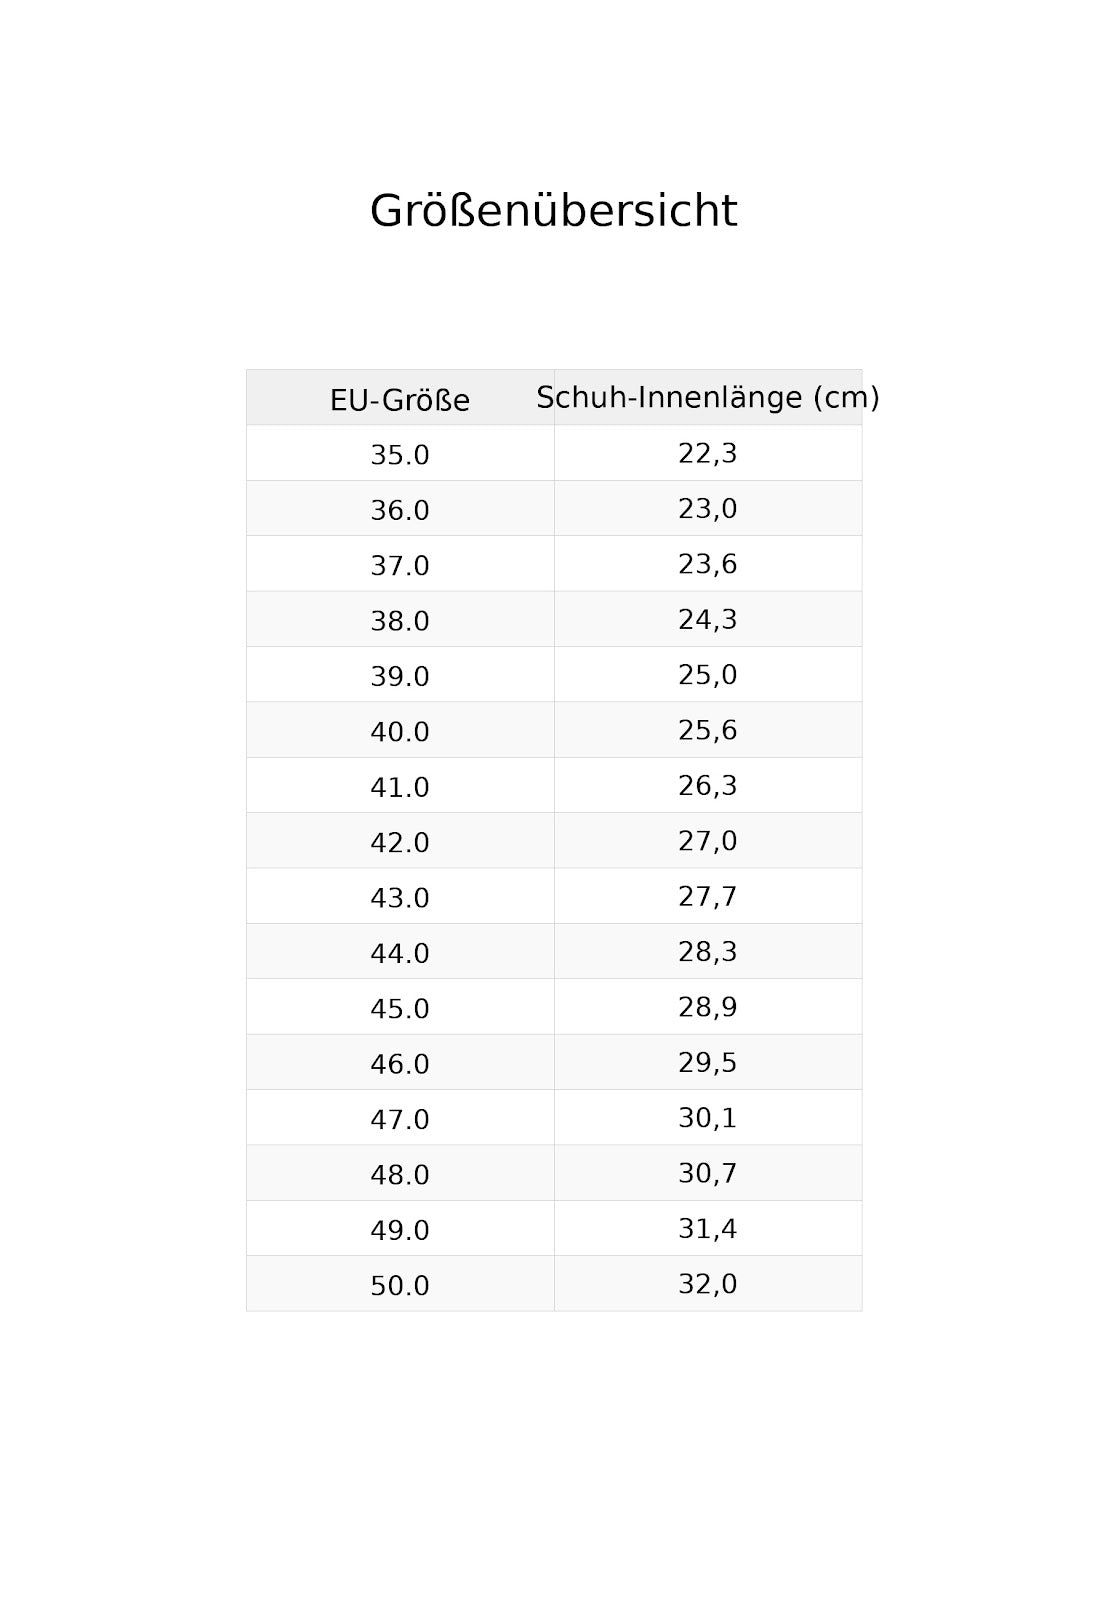Select the EU-Größe column header
Viewport: 1108px width, 1600px height.
(x=400, y=398)
